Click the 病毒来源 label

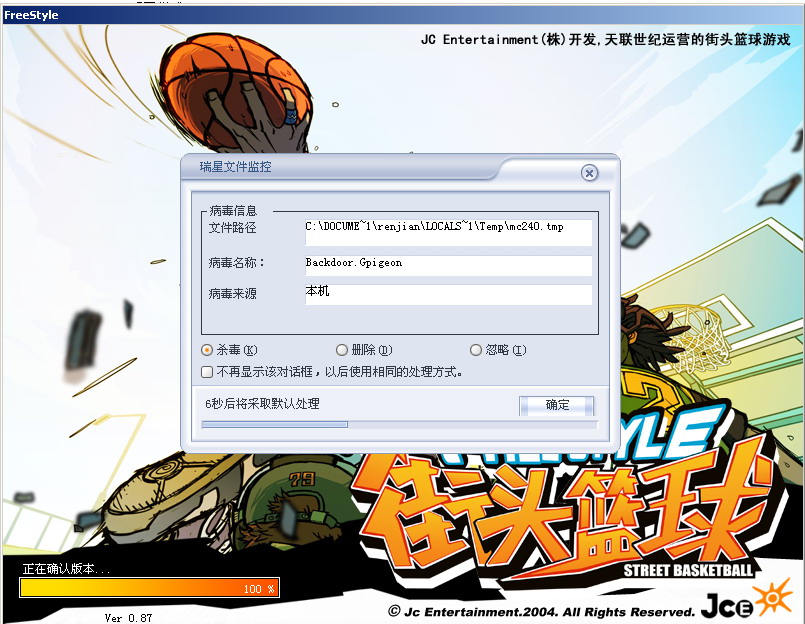pyautogui.click(x=232, y=294)
